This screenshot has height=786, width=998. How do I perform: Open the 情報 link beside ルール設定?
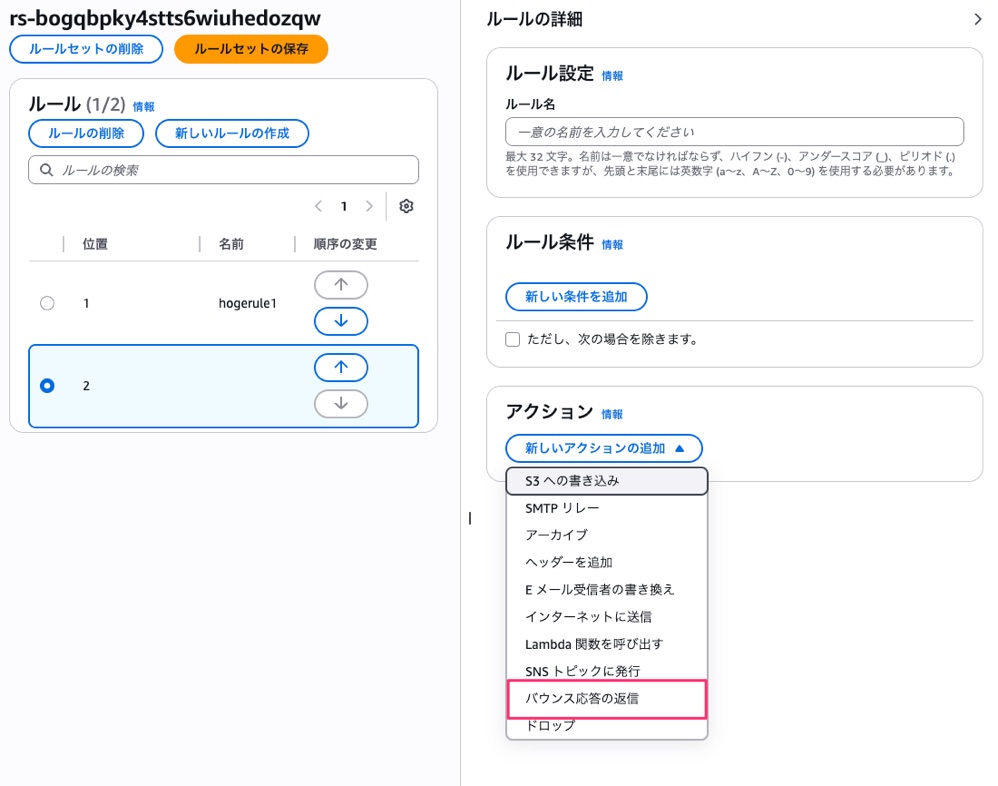click(612, 76)
